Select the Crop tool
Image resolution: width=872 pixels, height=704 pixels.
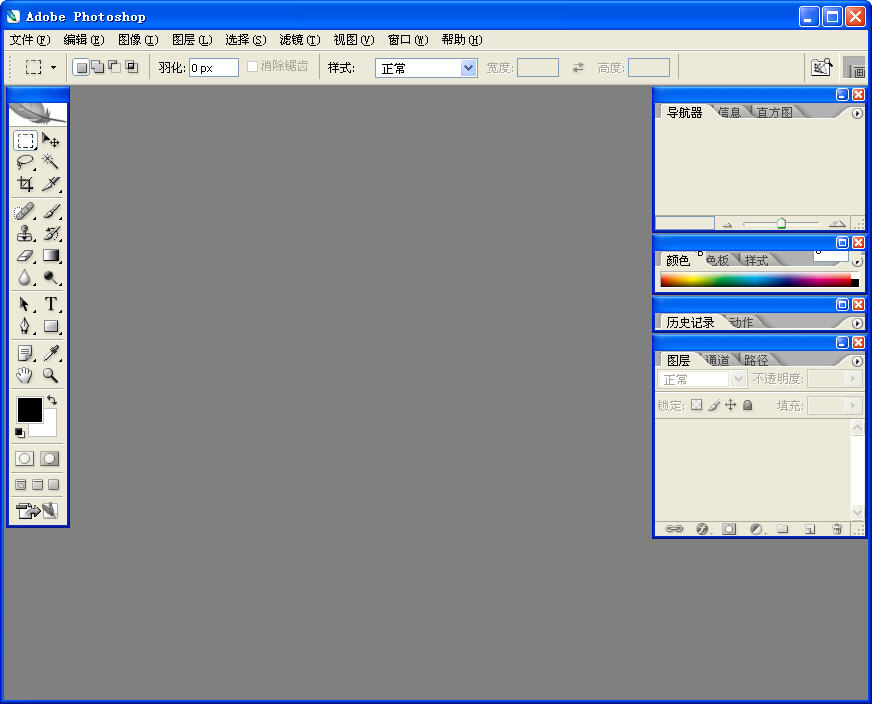point(25,184)
